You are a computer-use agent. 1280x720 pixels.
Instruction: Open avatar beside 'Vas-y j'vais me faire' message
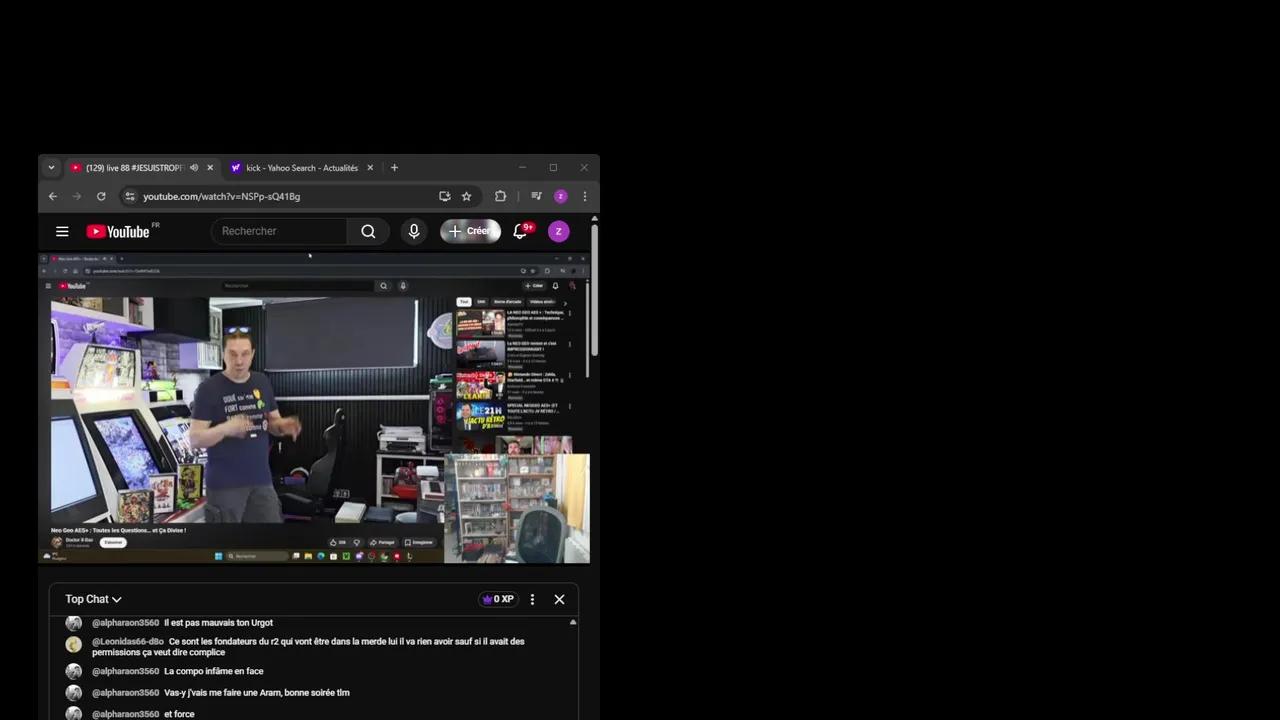coord(74,693)
